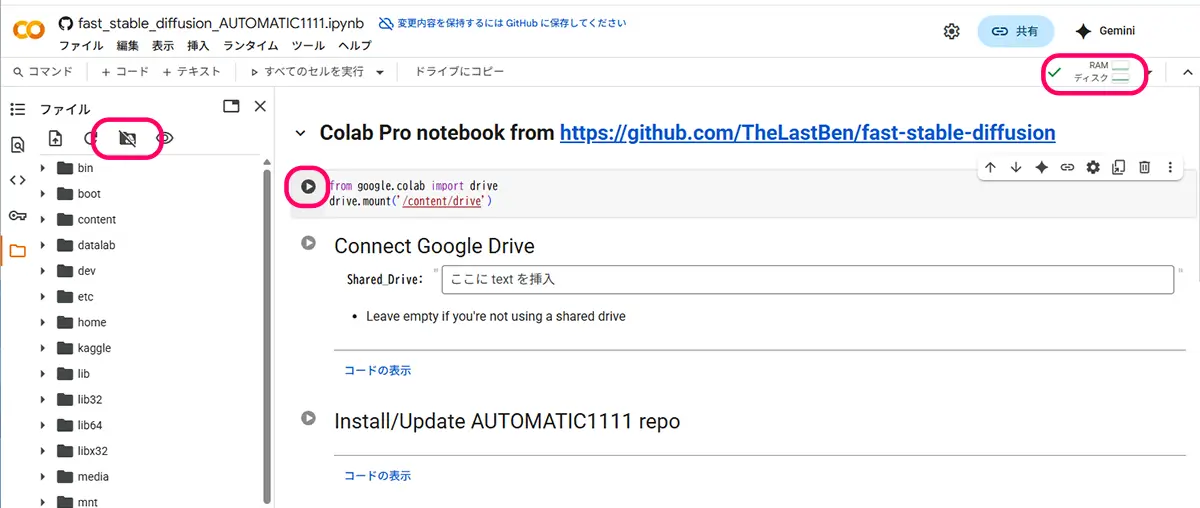The width and height of the screenshot is (1200, 508).
Task: Click the 共有 share button
Action: point(1015,31)
